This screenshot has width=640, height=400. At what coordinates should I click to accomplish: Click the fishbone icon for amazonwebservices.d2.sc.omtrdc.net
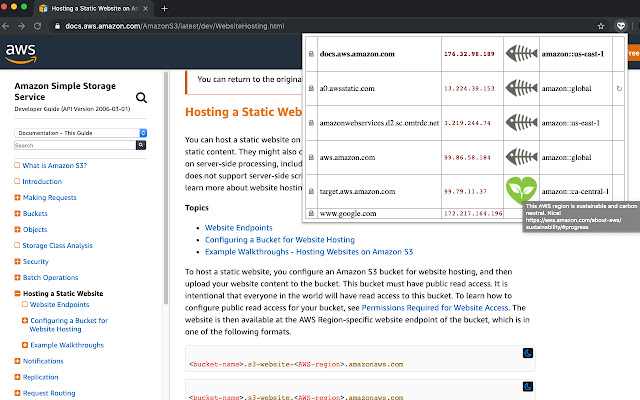click(x=521, y=122)
